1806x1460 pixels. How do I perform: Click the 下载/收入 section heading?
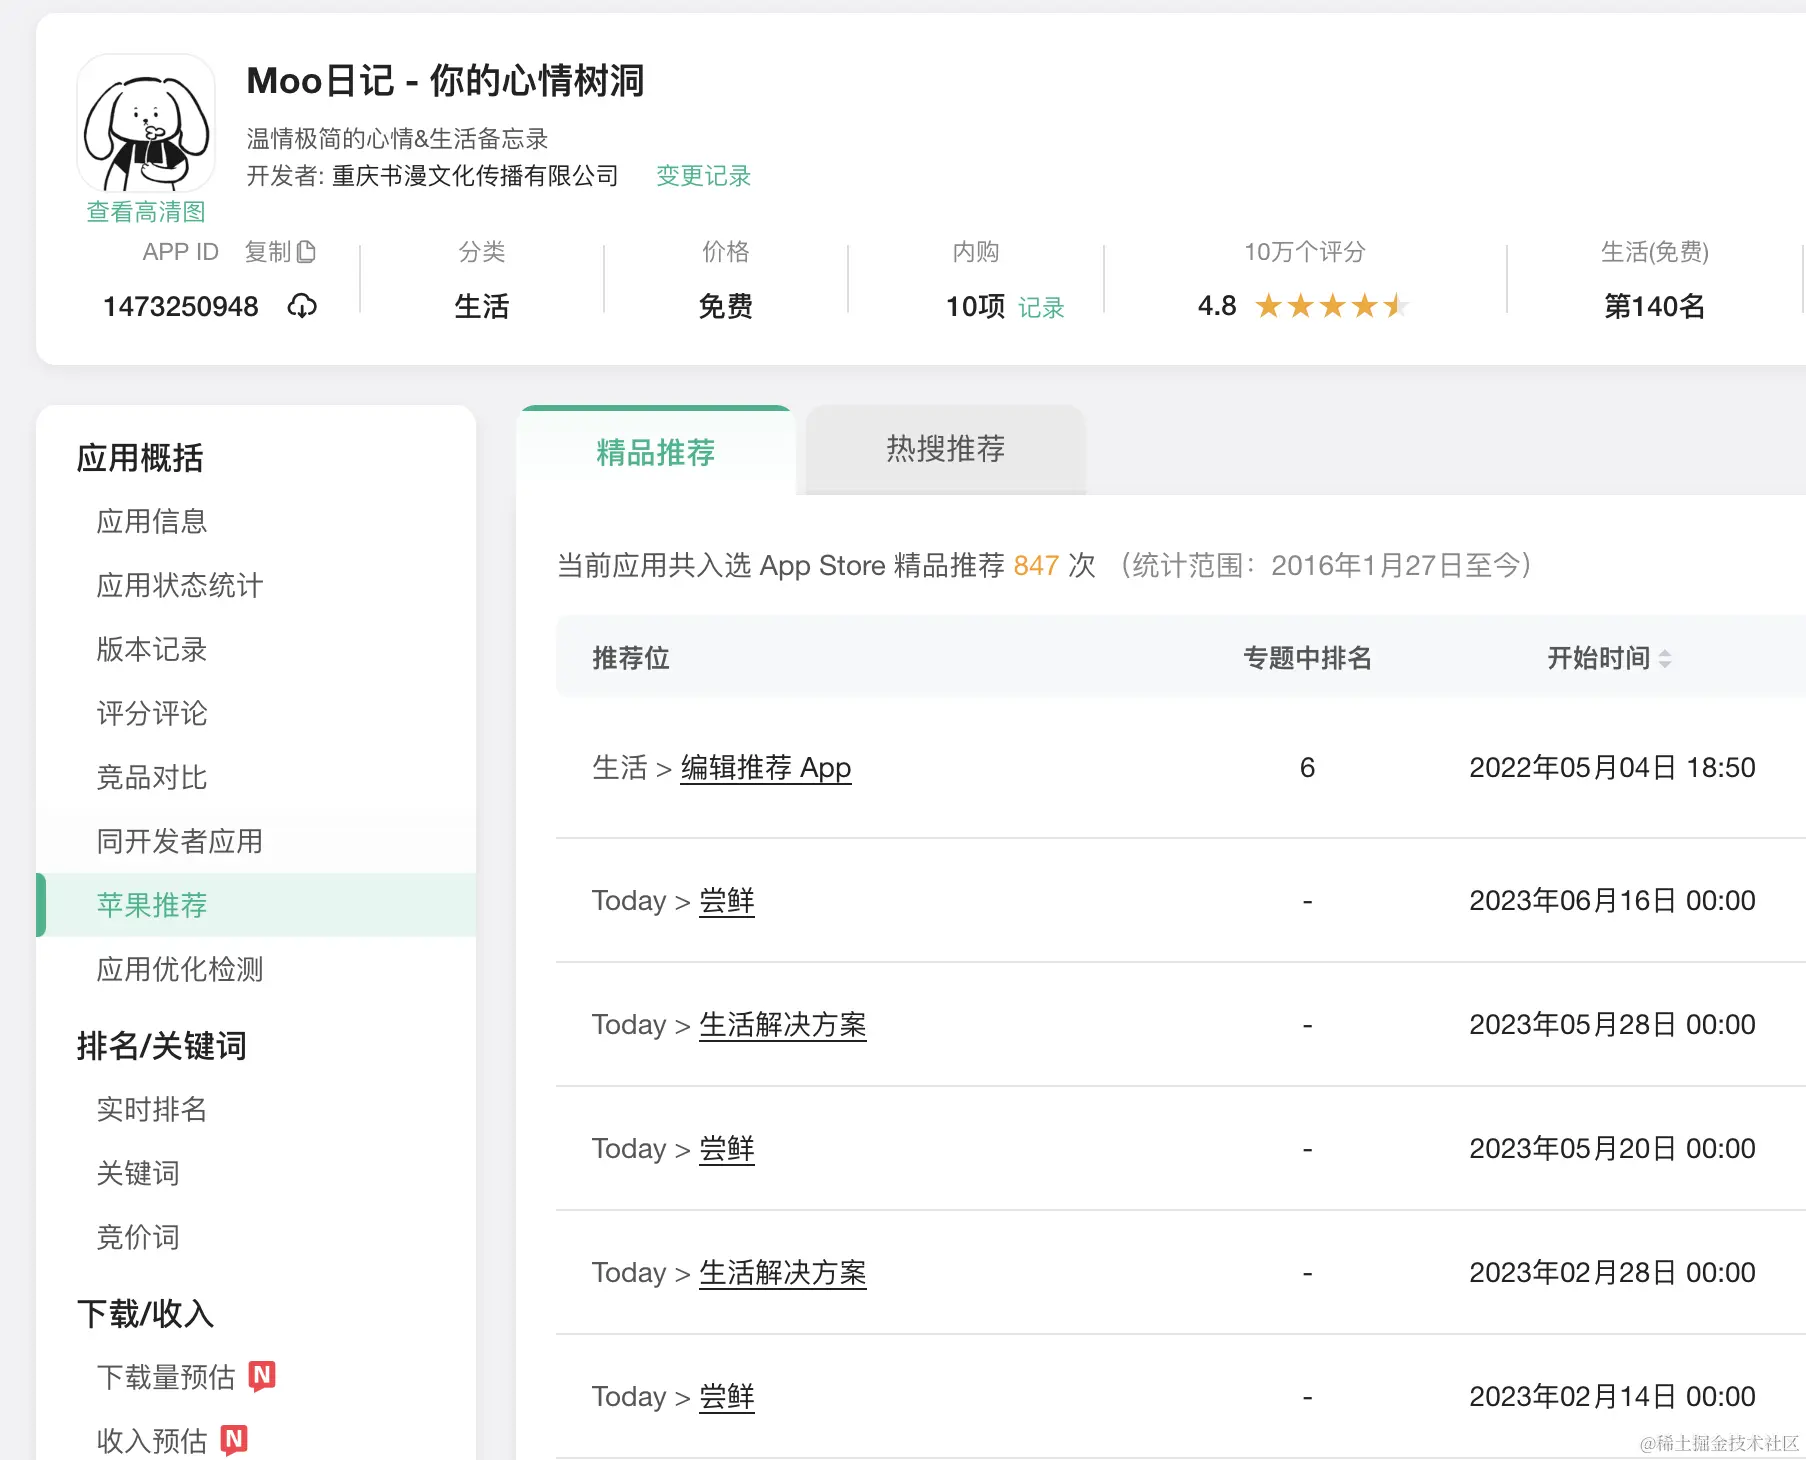(x=146, y=1314)
